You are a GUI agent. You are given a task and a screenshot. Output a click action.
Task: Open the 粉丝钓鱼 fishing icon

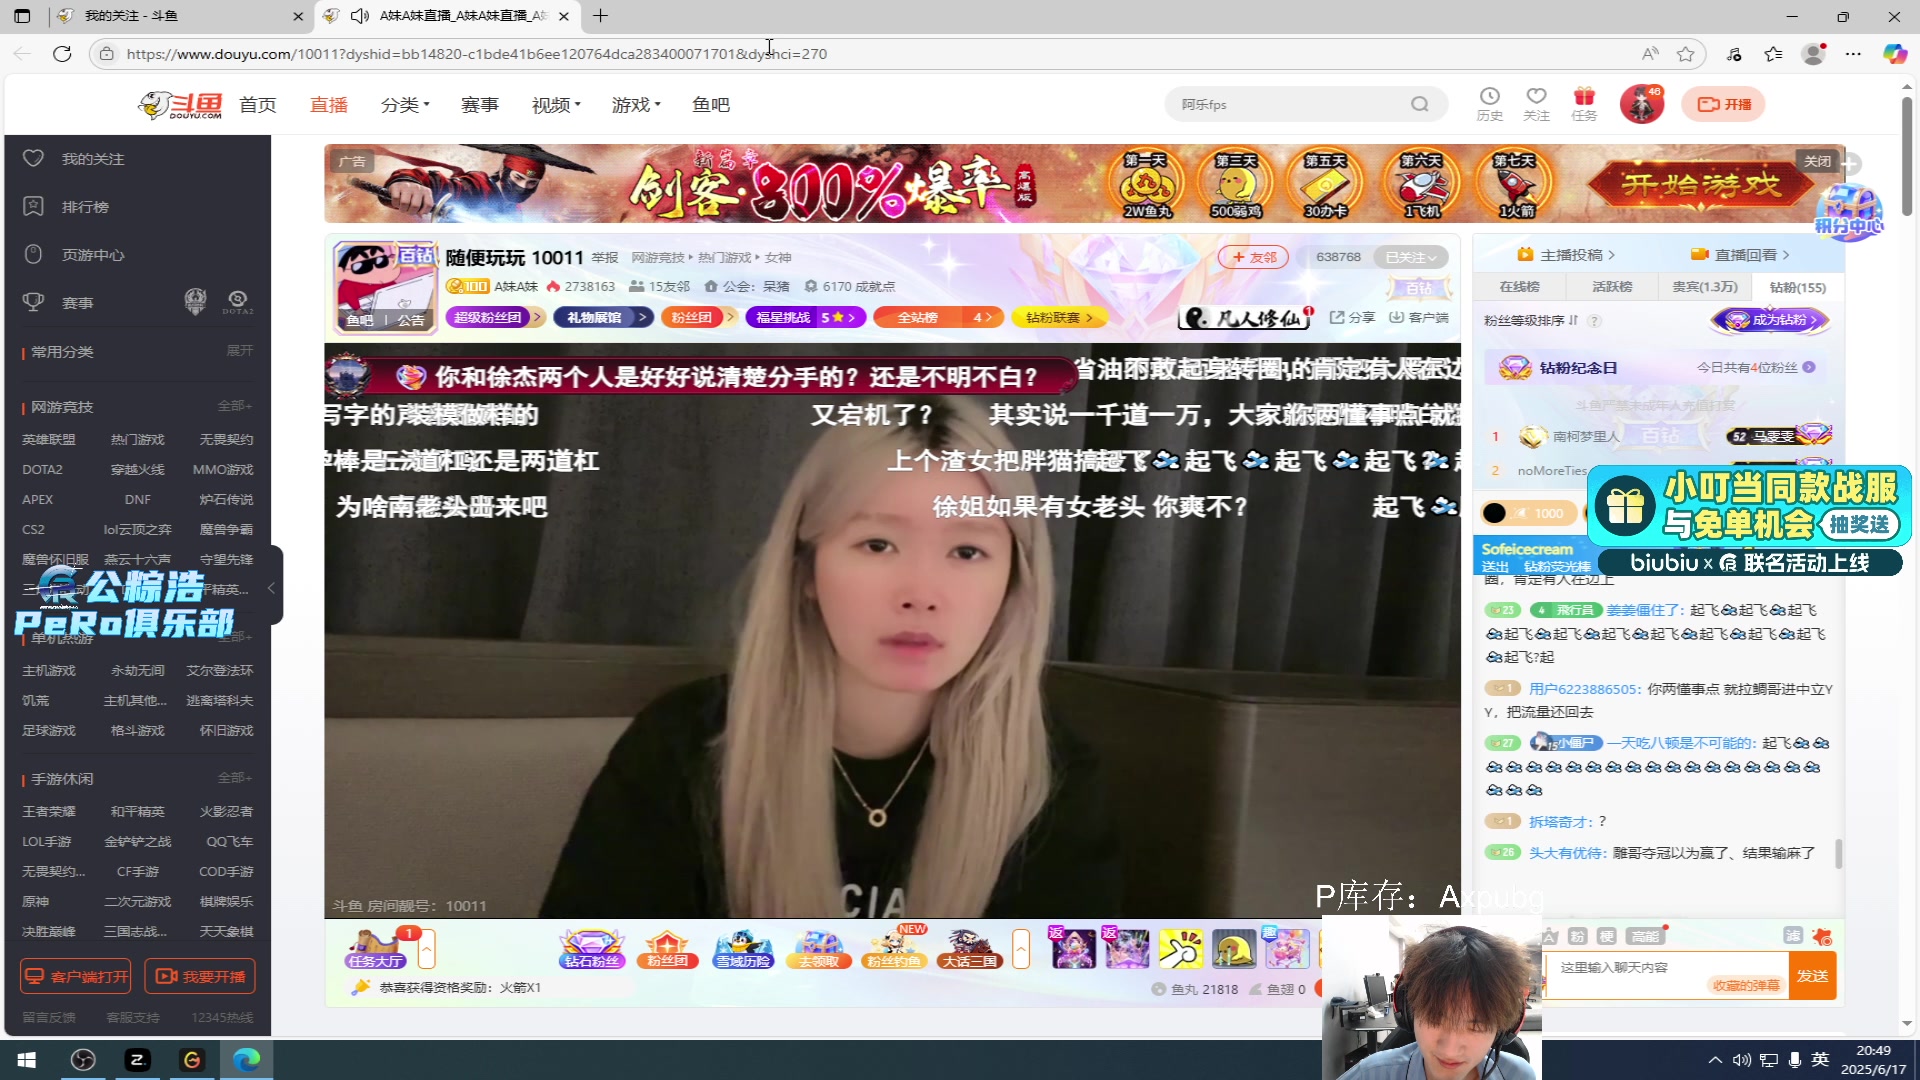coord(894,949)
